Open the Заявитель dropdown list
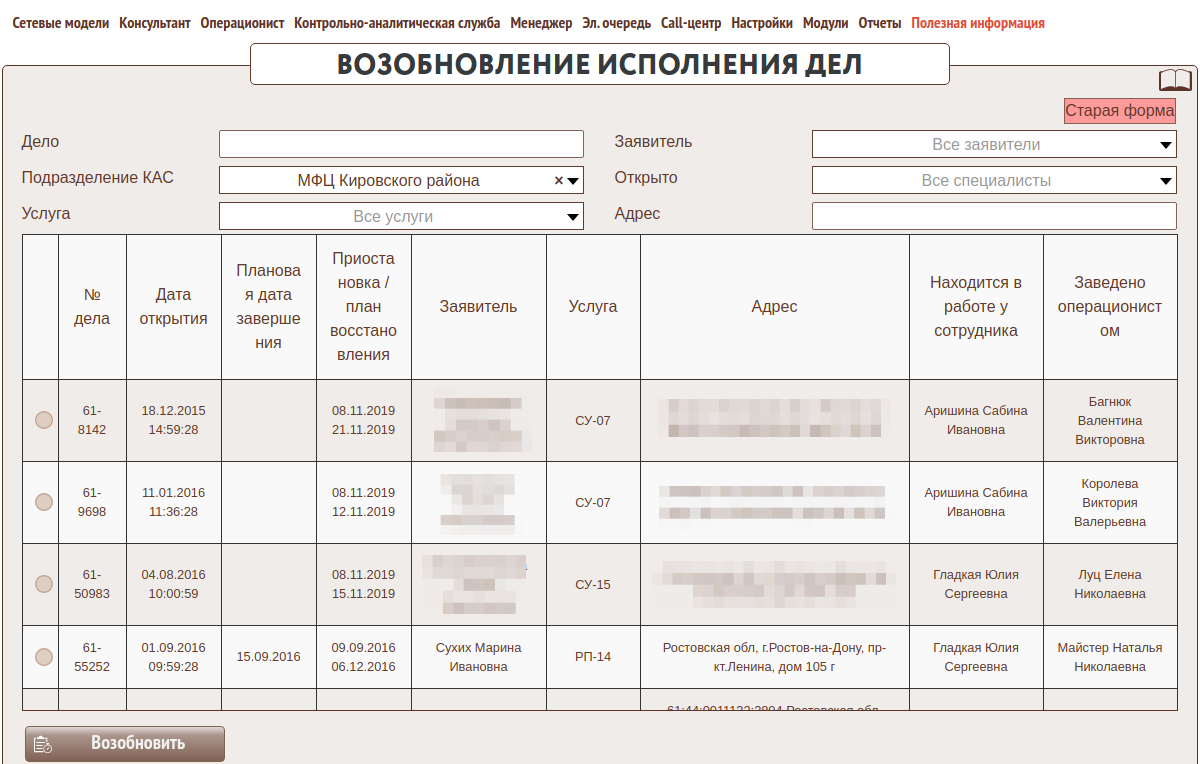This screenshot has height=764, width=1200. pyautogui.click(x=1166, y=145)
